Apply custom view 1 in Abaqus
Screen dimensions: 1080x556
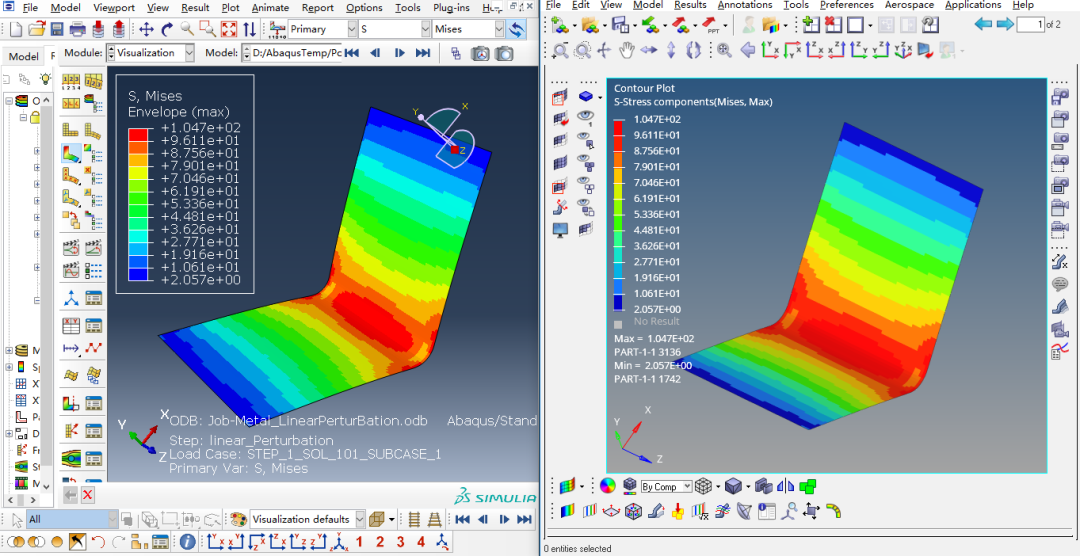pyautogui.click(x=360, y=542)
